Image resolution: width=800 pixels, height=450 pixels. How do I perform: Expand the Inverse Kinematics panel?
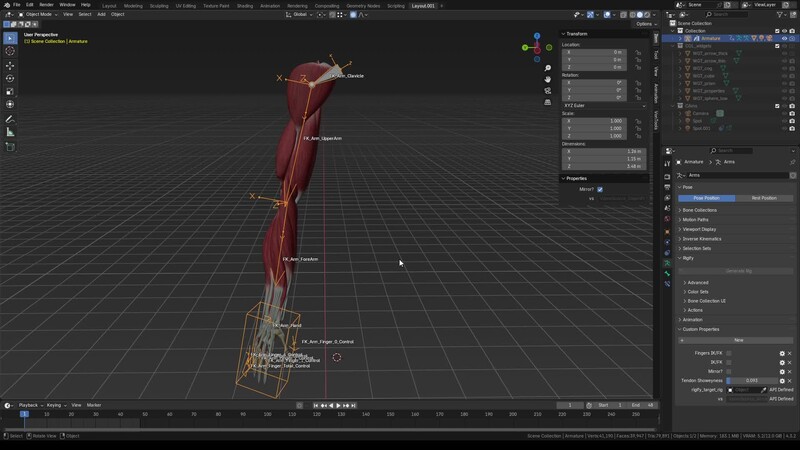pos(702,239)
